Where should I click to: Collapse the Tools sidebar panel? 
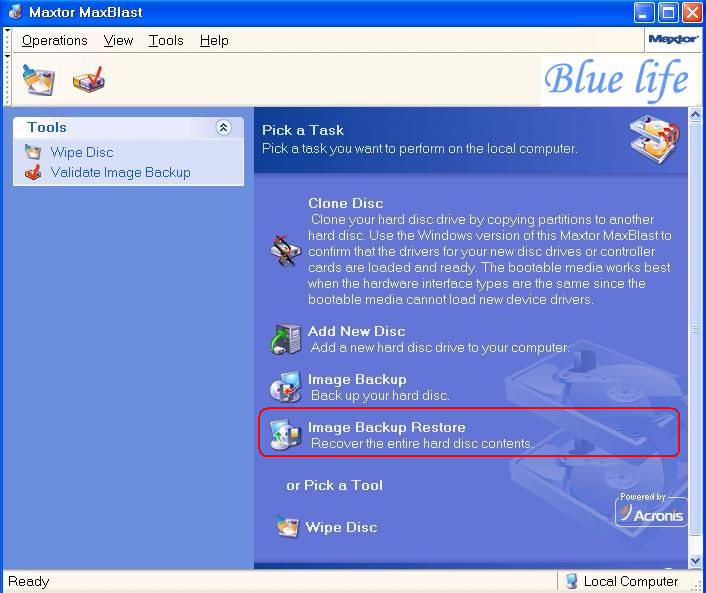[x=223, y=127]
